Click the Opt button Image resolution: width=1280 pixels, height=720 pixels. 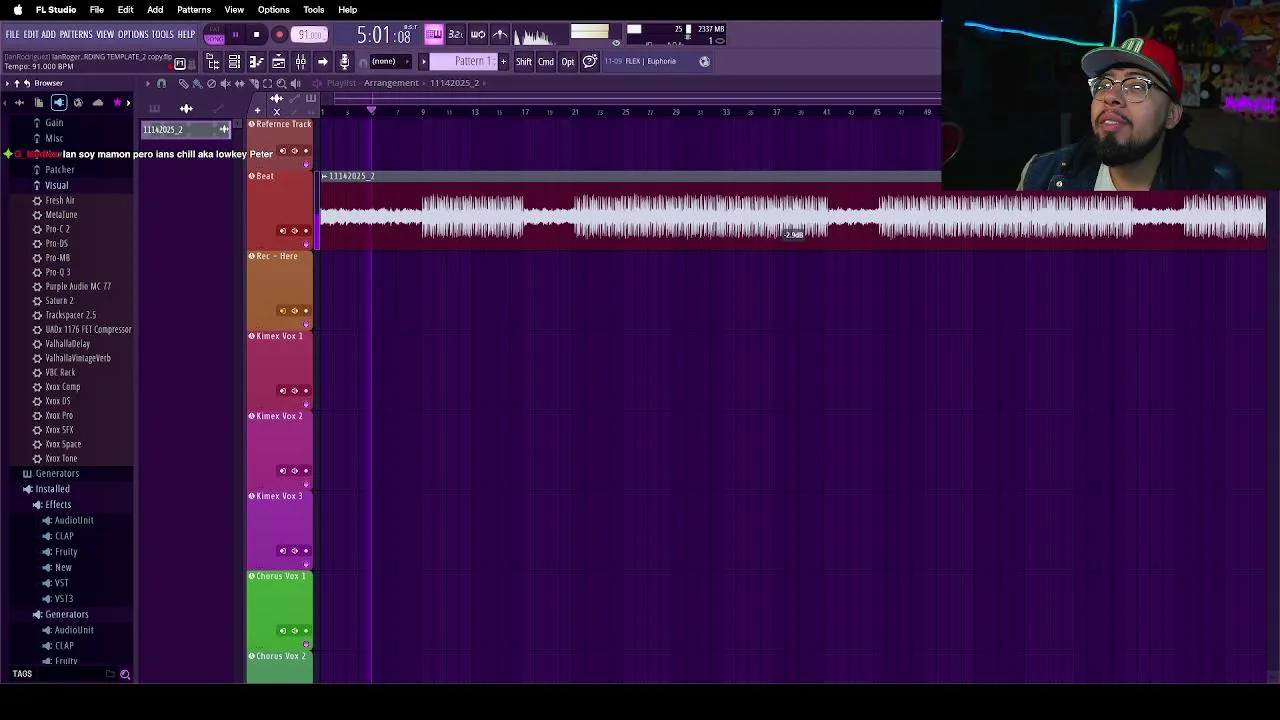568,62
